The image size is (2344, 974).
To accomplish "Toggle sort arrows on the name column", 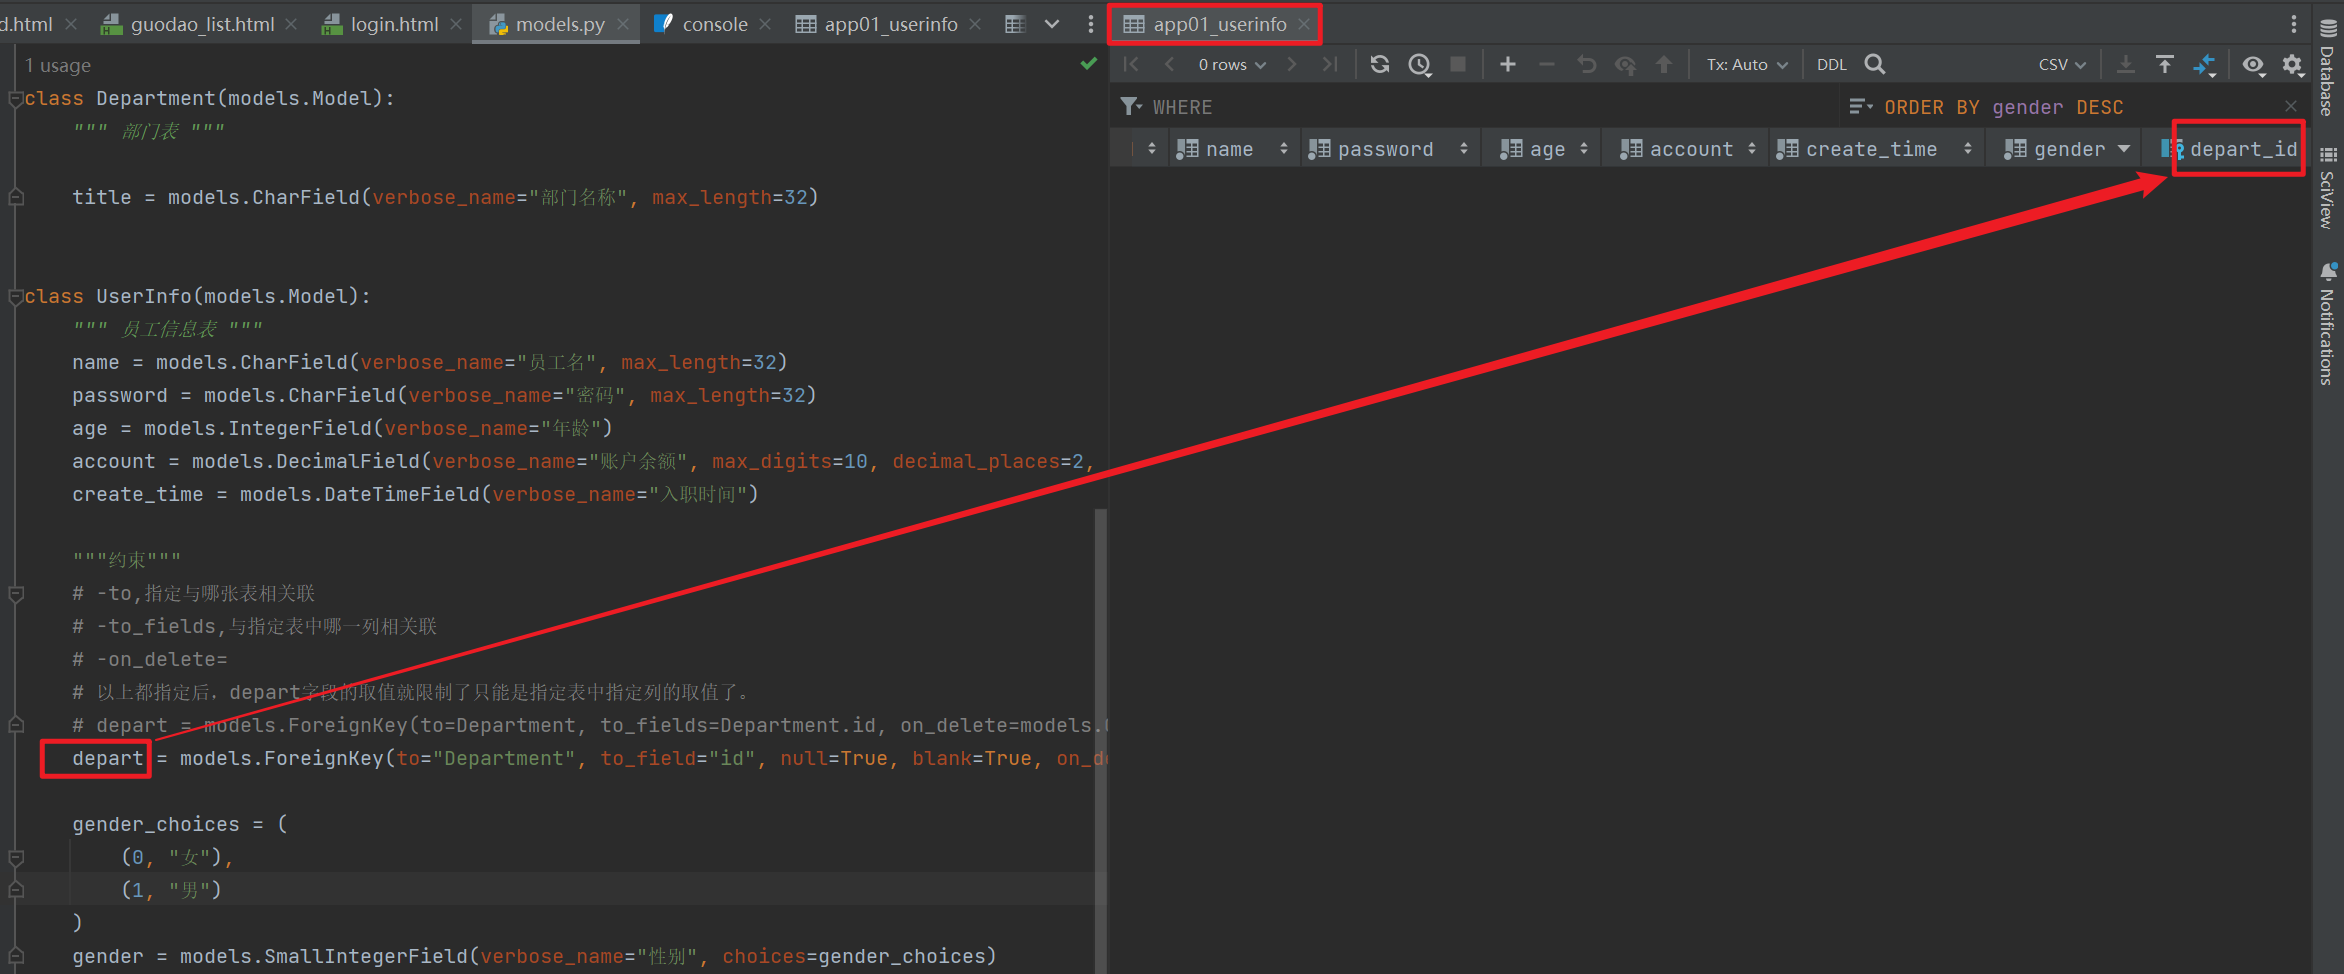I will pos(1284,149).
